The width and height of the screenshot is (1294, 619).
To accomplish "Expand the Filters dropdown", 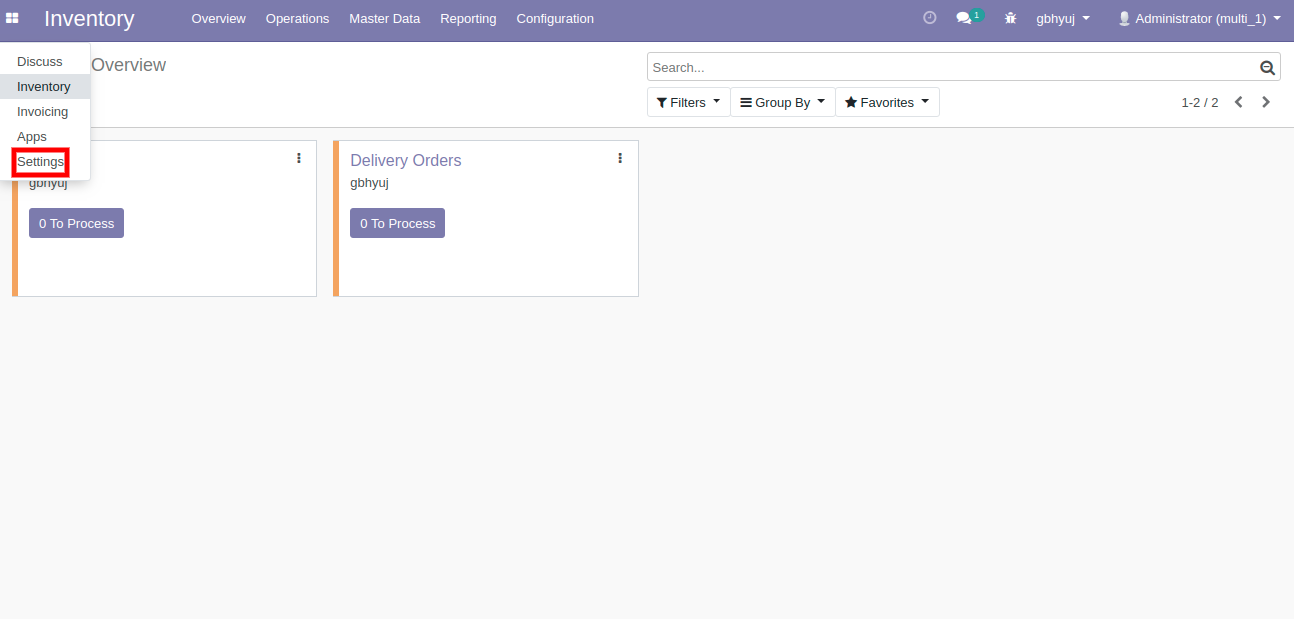I will pos(688,102).
